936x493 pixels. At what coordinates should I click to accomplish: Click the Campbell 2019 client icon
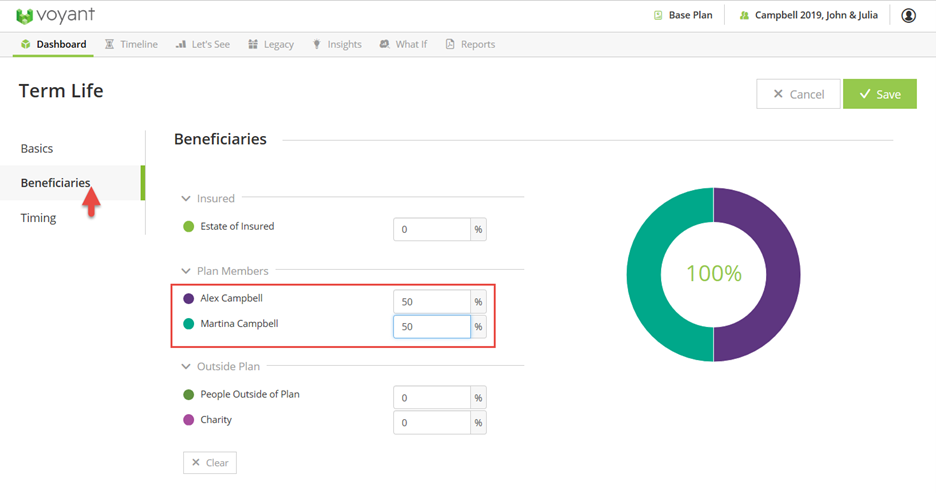[743, 16]
